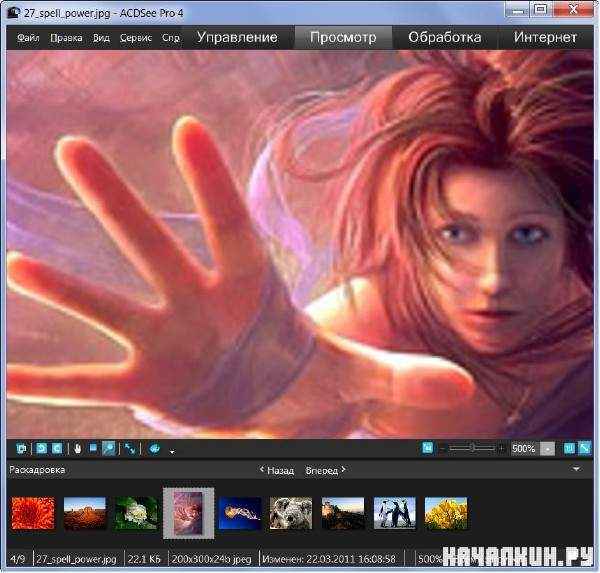Click the Изменен 22.03.2011 date entry
The height and width of the screenshot is (573, 600).
pos(329,559)
